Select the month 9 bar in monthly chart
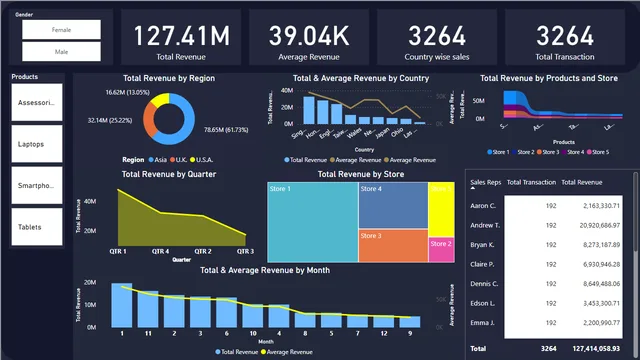The height and width of the screenshot is (360, 640). [410, 322]
